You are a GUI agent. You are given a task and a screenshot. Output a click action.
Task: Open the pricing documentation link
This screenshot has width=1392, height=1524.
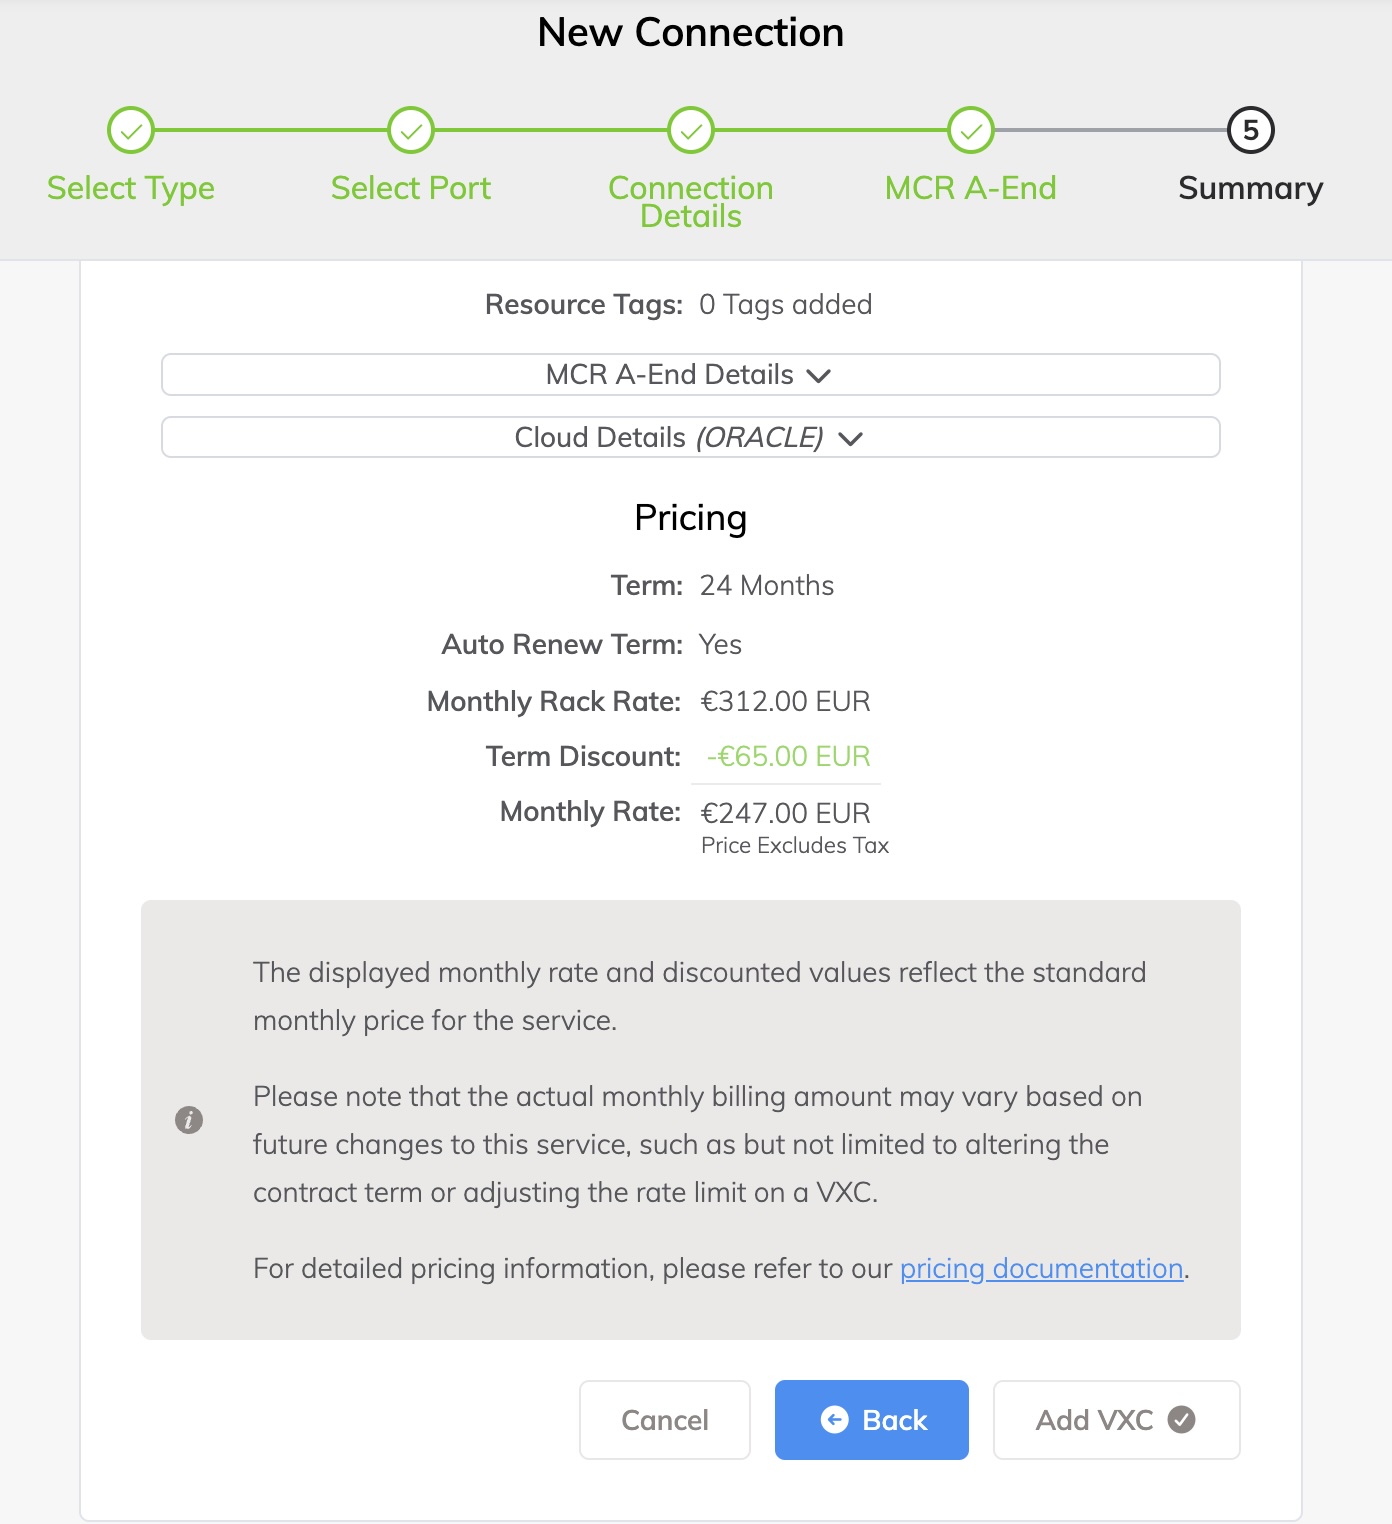click(x=1041, y=1268)
